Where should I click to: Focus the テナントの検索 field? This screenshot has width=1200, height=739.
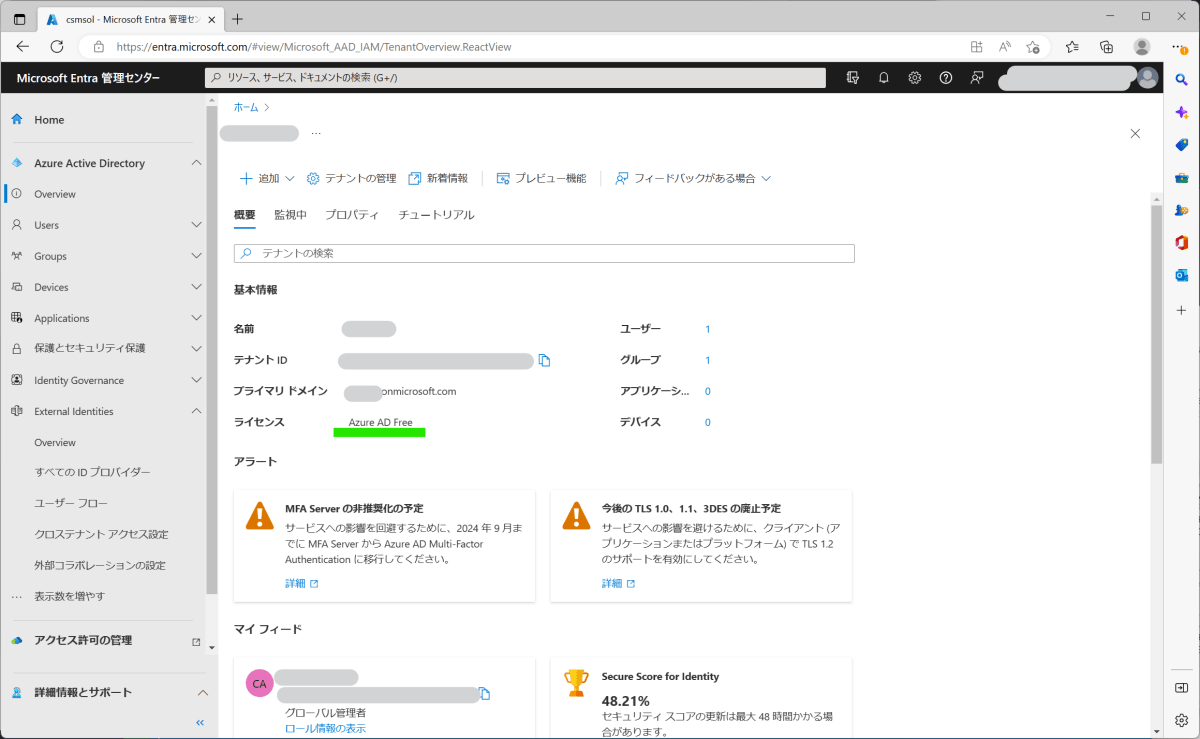(x=544, y=254)
